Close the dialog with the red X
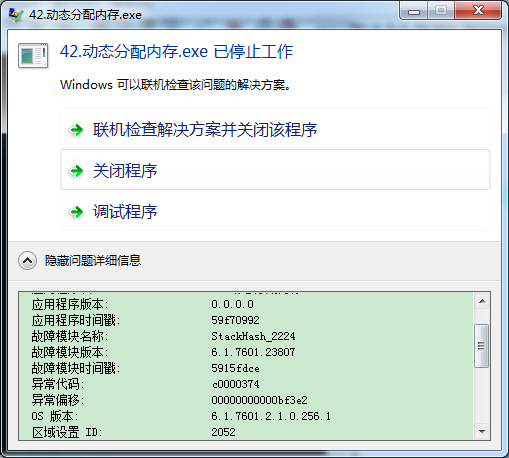 [x=478, y=11]
